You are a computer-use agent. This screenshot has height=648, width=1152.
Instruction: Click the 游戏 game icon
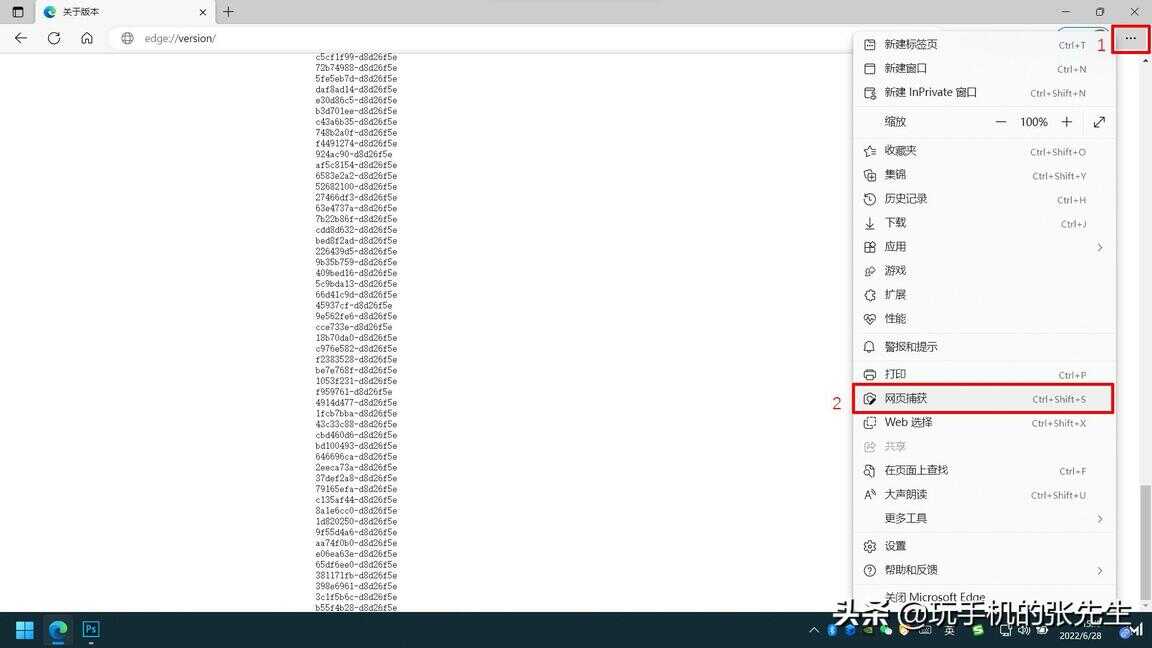coord(870,271)
